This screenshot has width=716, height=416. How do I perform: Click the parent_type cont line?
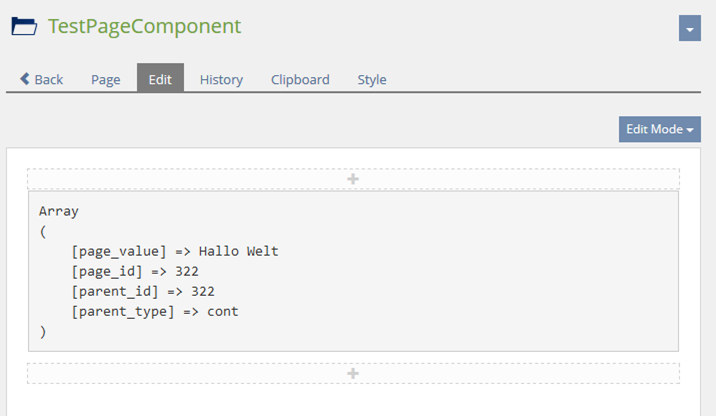pos(155,311)
